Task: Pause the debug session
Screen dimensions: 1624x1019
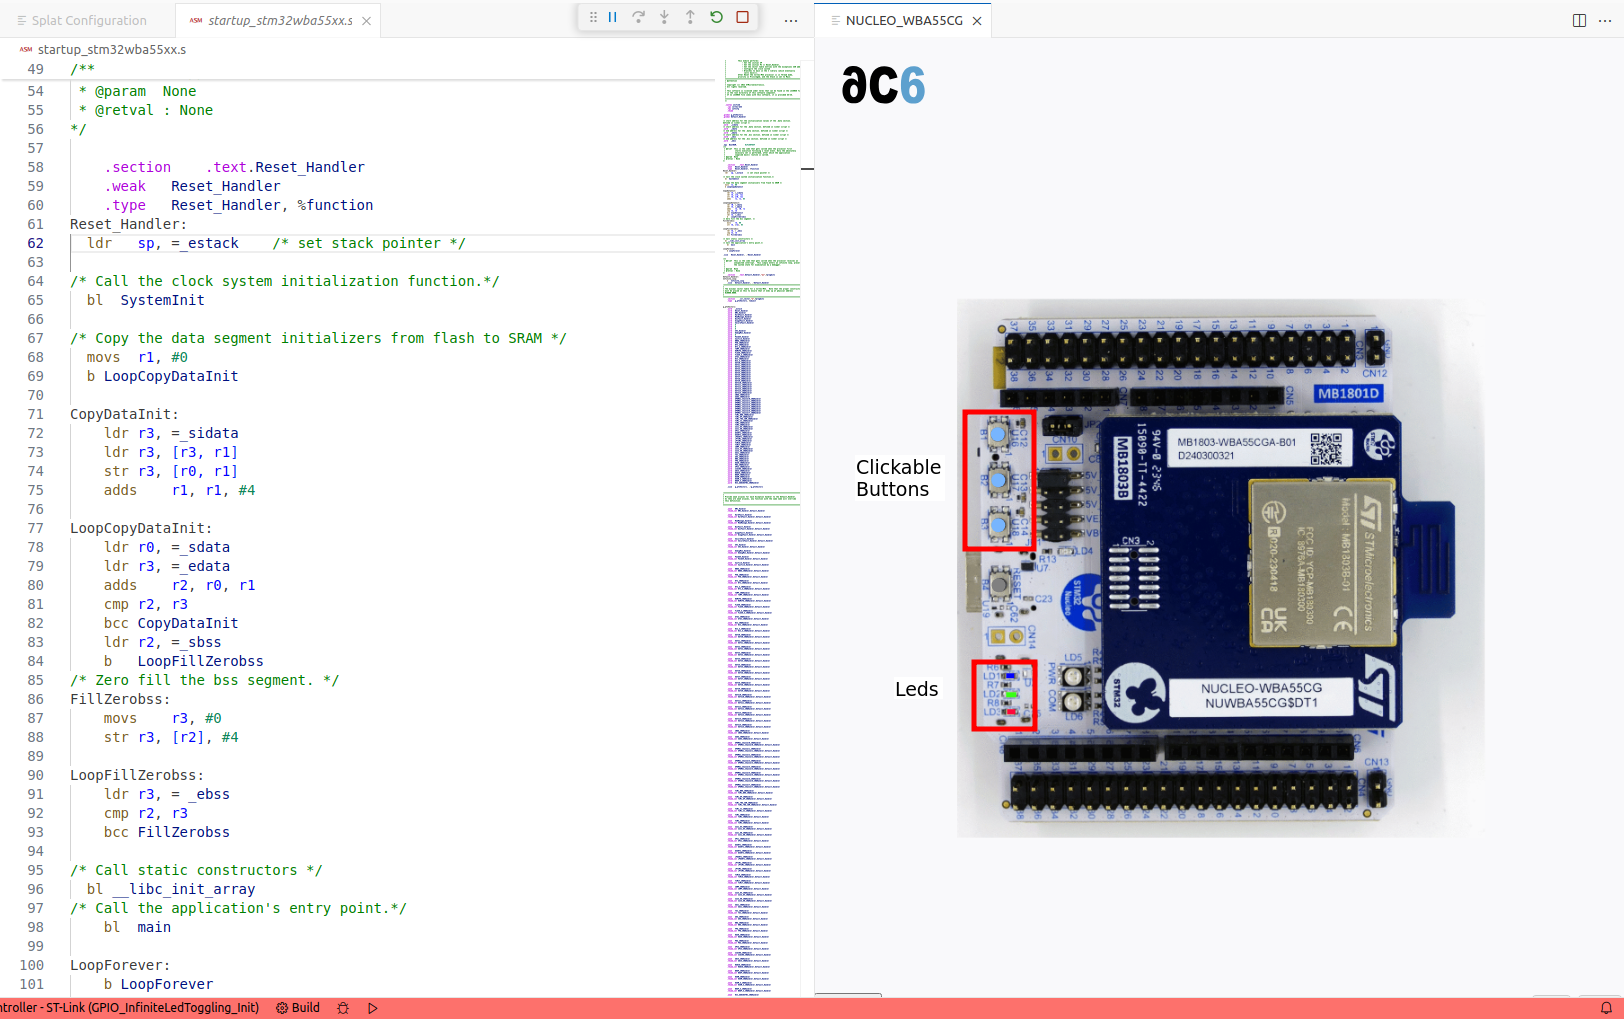Action: [613, 17]
